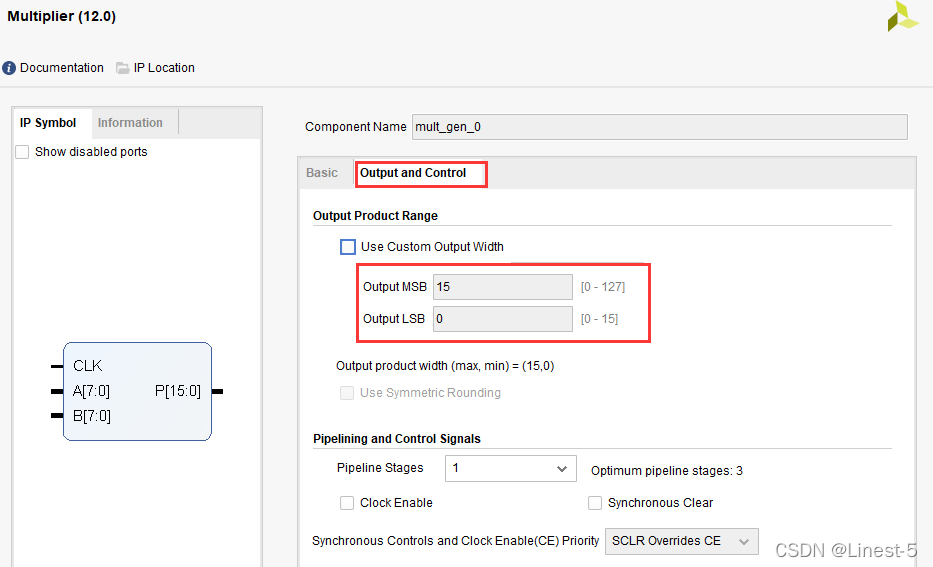Click the Component Name field
Screen dimensions: 933x567
point(659,127)
